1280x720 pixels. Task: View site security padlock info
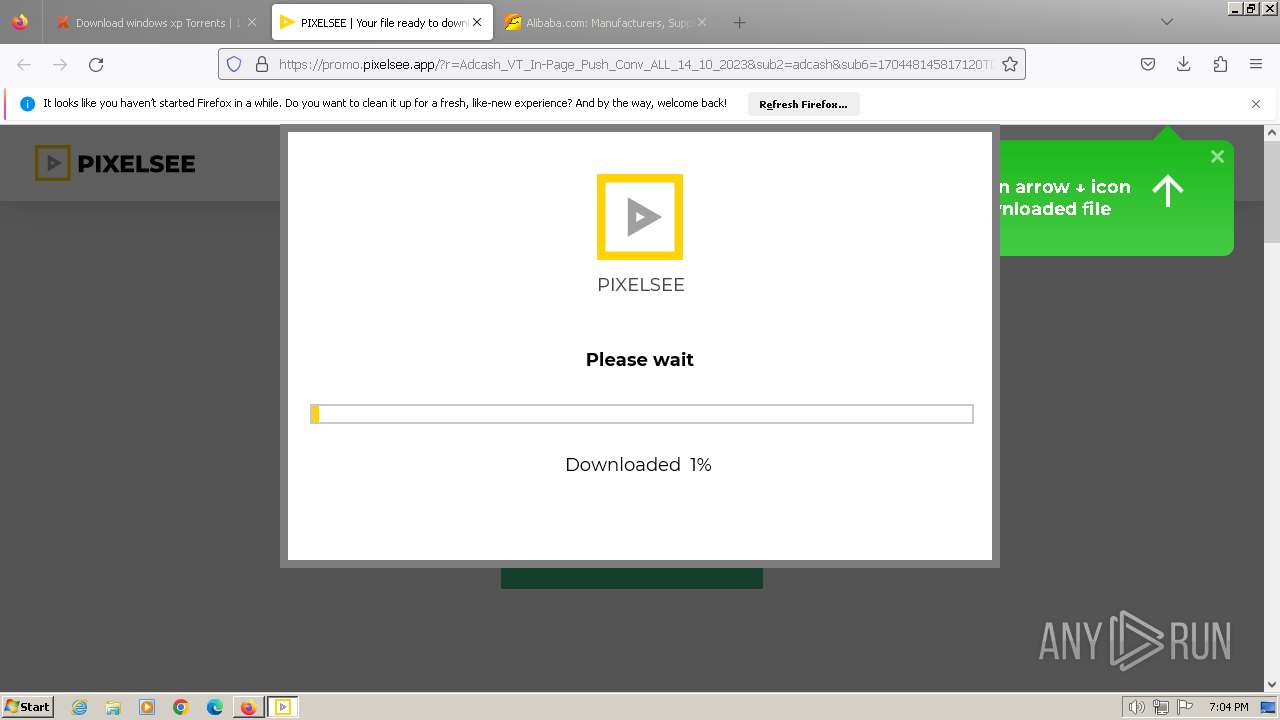pos(262,64)
